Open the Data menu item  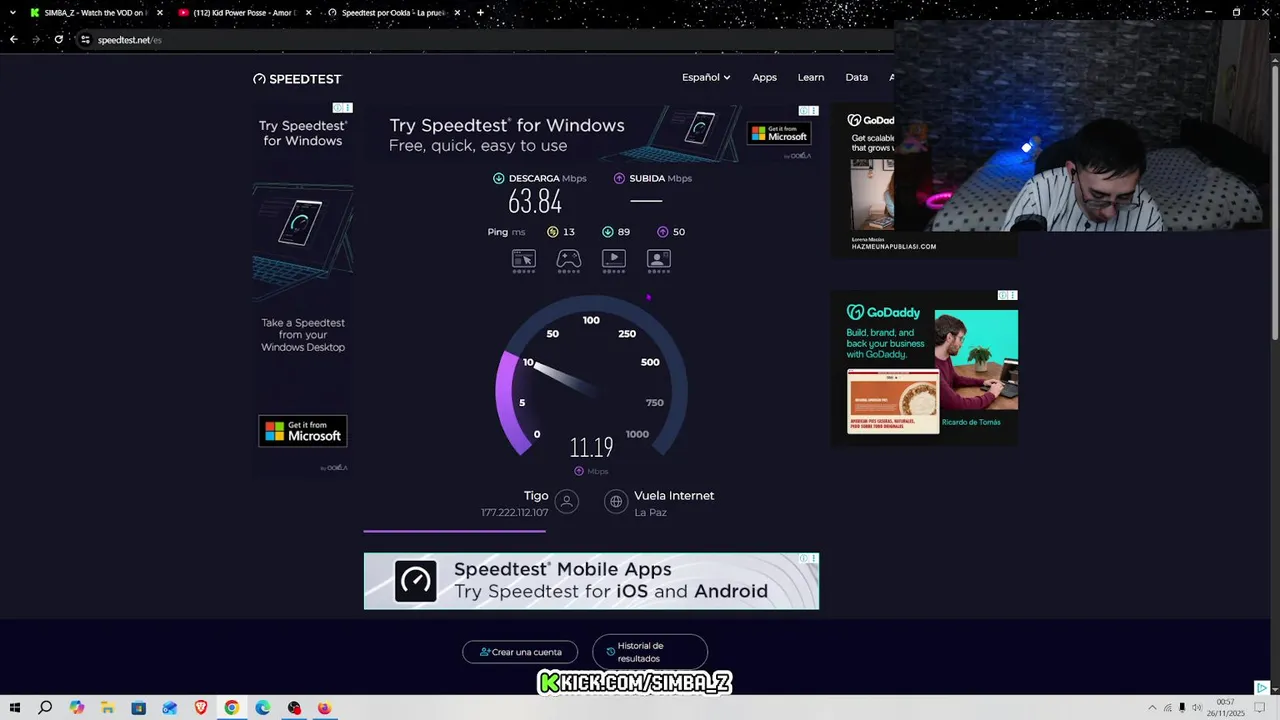(x=857, y=77)
